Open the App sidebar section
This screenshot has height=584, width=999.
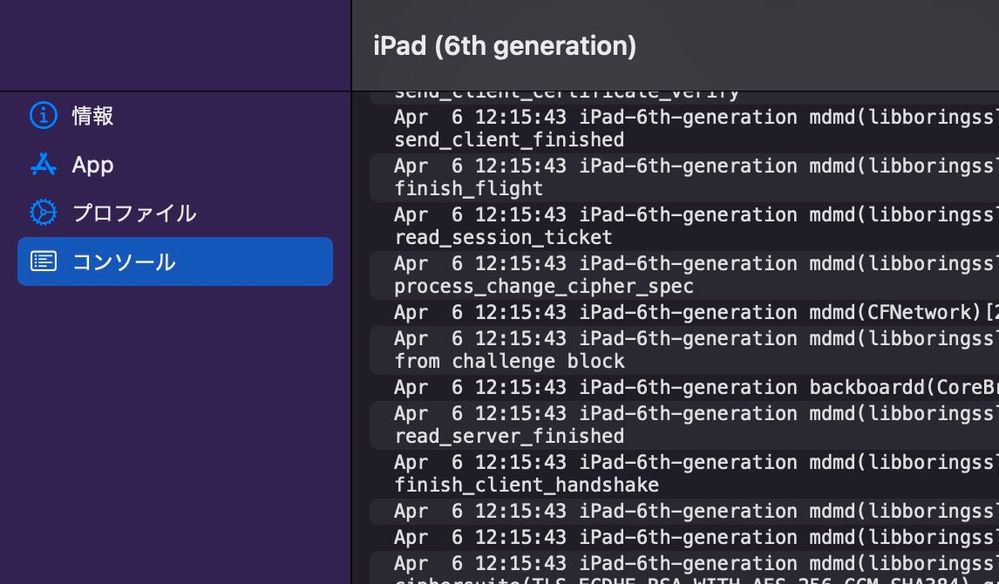coord(175,164)
